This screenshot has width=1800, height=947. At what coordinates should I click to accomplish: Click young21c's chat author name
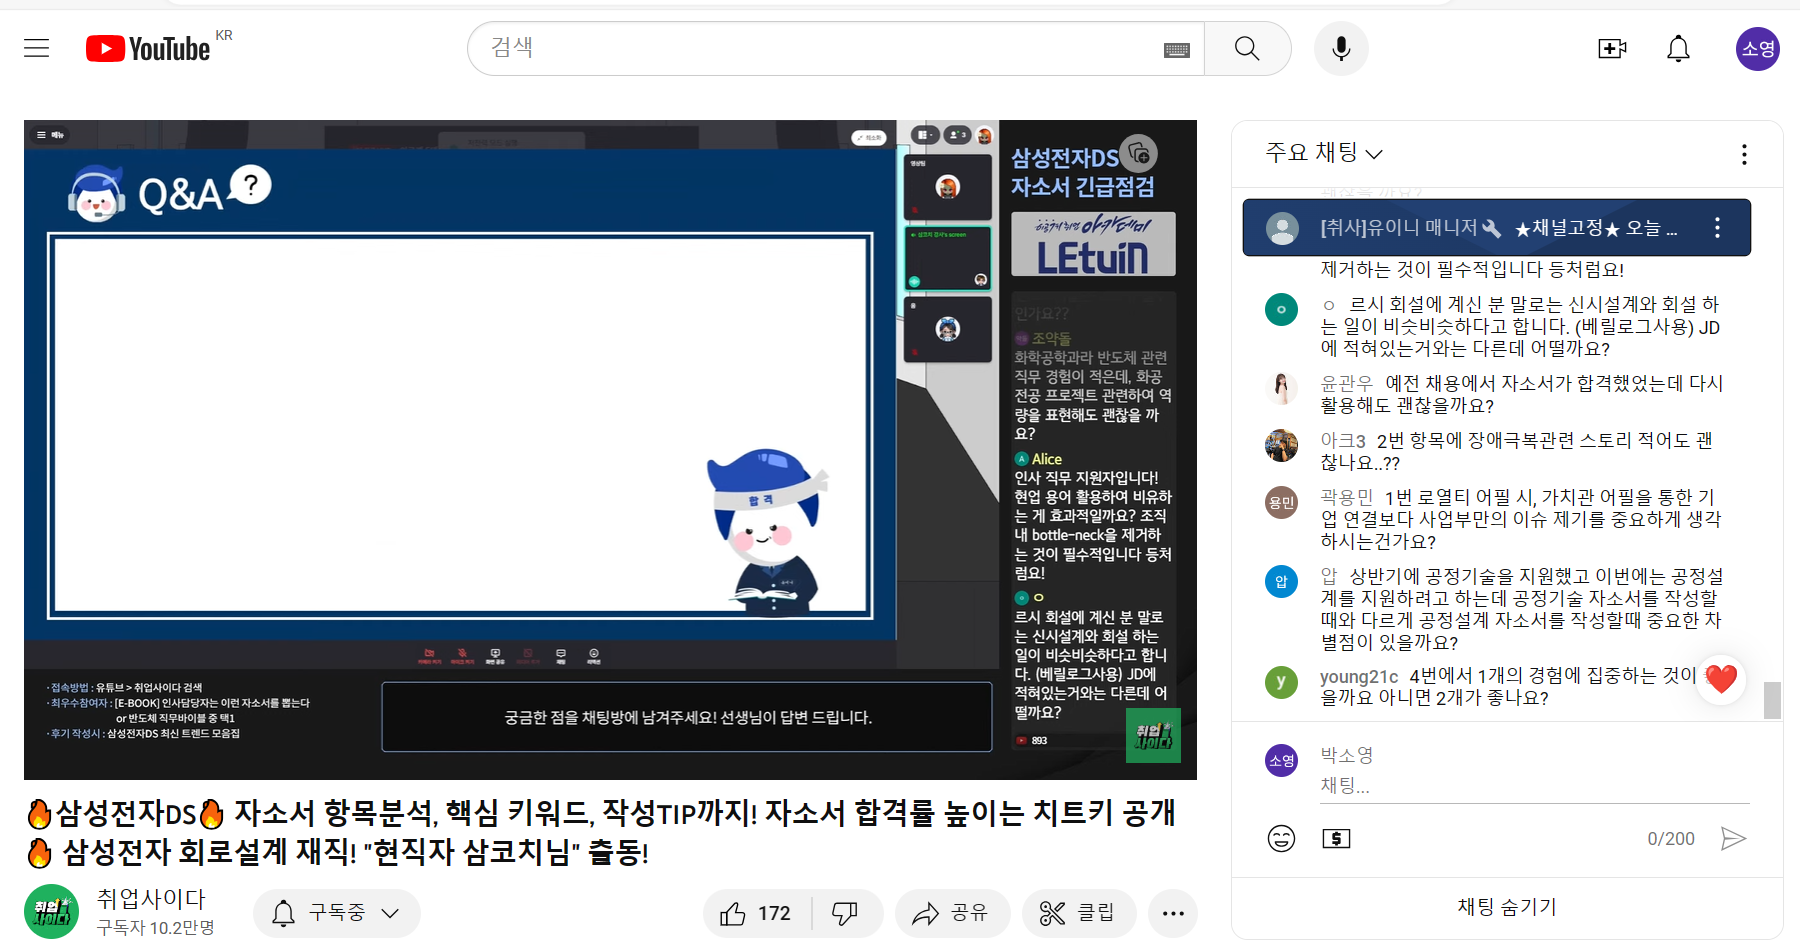(1359, 676)
